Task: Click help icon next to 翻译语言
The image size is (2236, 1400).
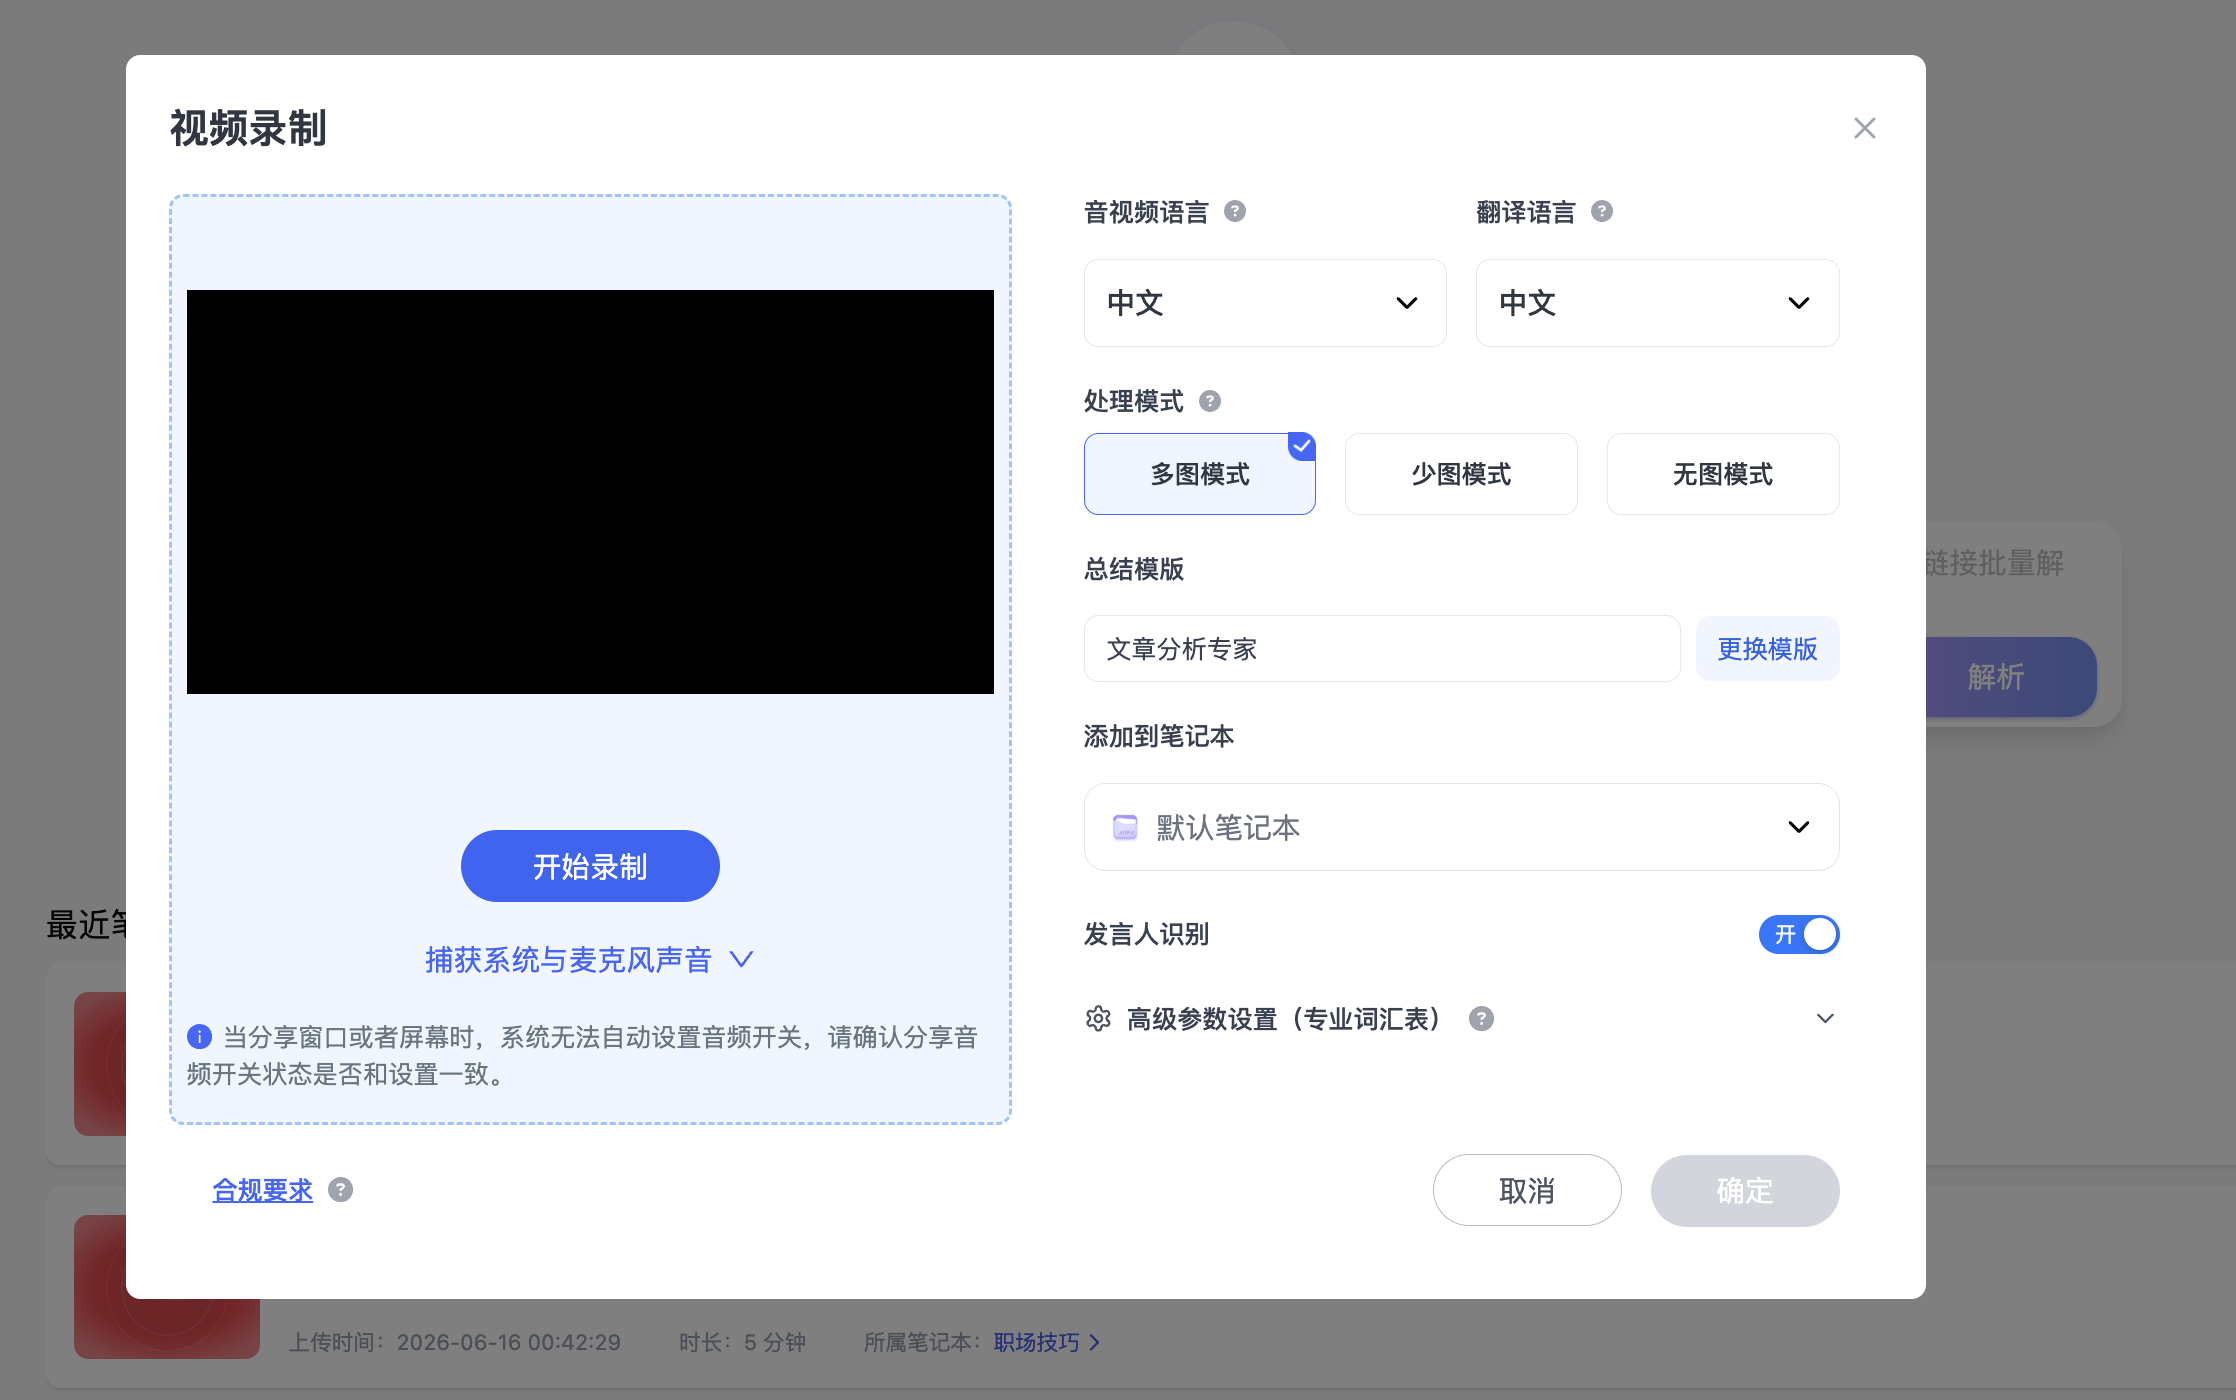Action: tap(1602, 211)
